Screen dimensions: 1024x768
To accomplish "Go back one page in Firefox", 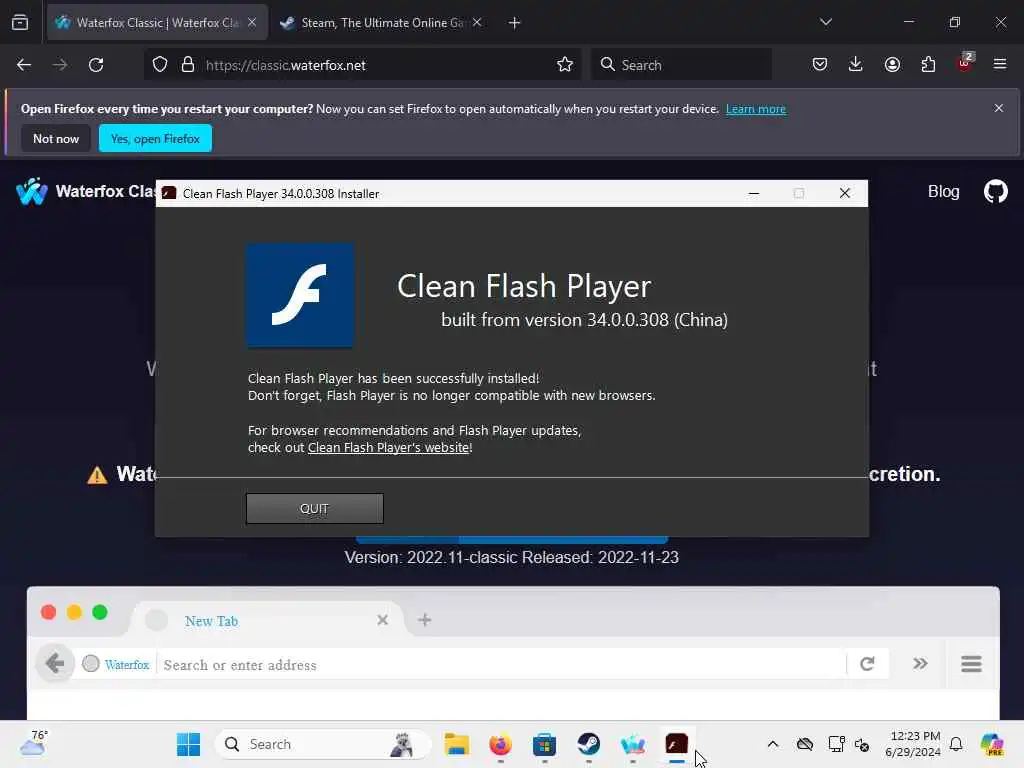I will 24,65.
